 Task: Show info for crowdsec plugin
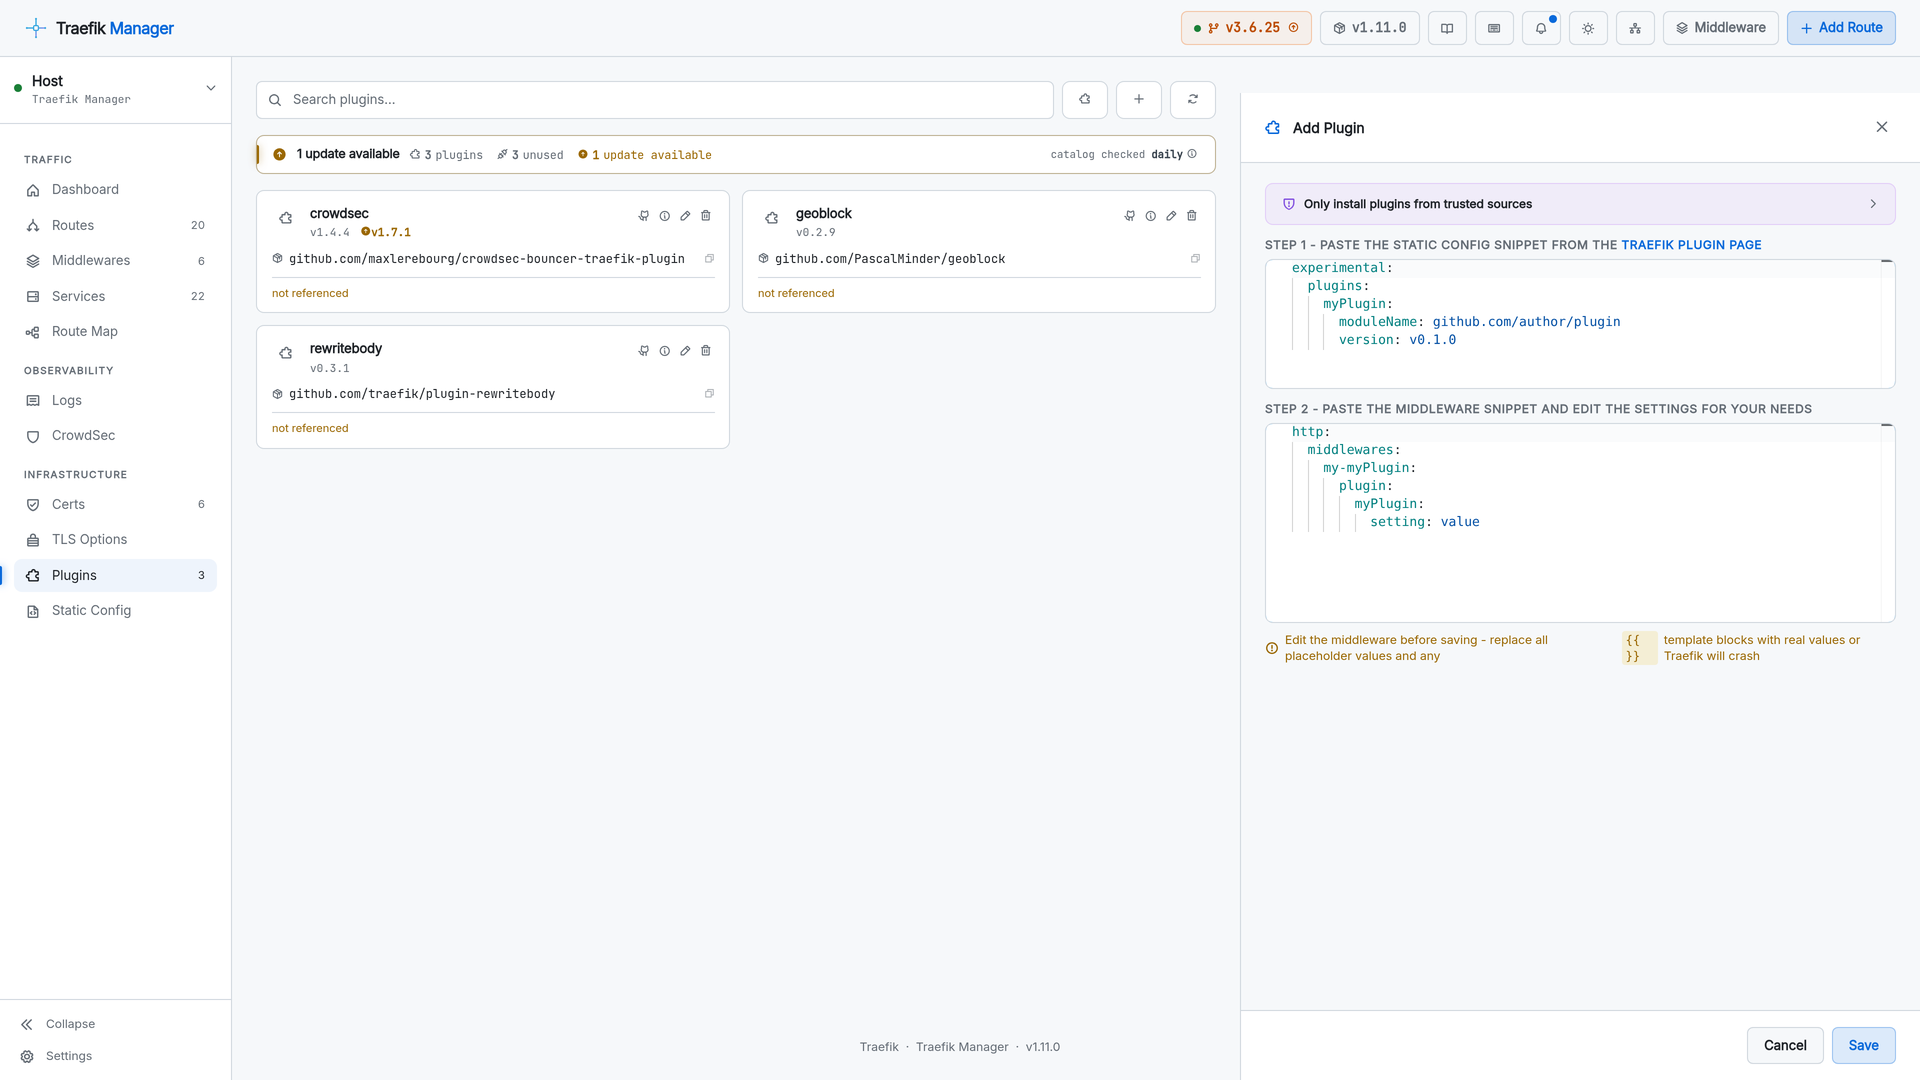tap(665, 216)
